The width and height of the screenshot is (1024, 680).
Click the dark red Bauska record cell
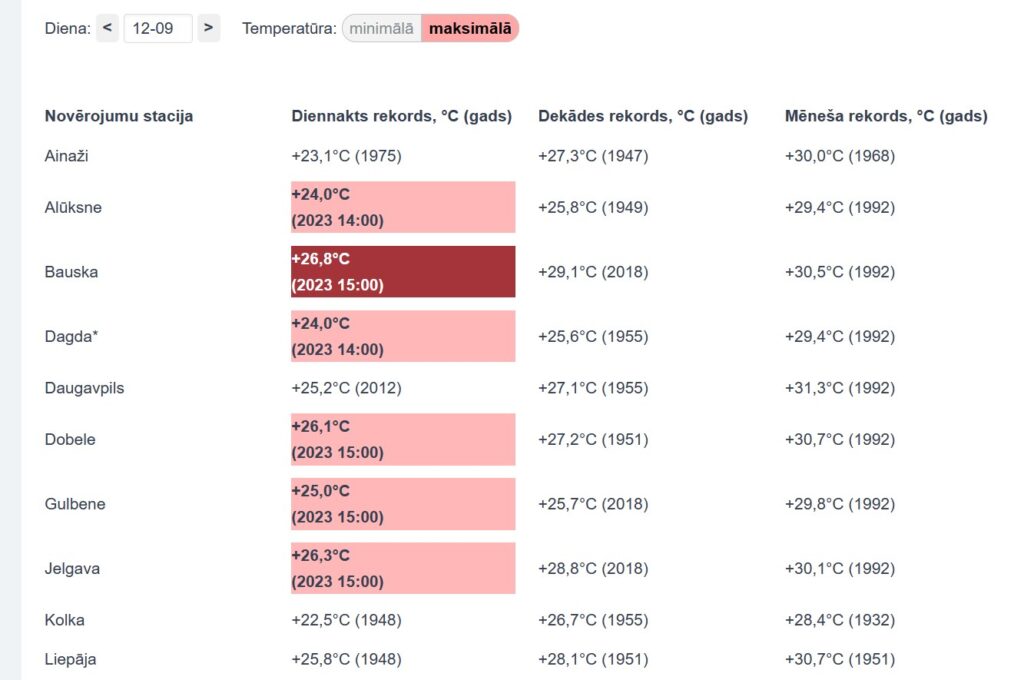403,272
